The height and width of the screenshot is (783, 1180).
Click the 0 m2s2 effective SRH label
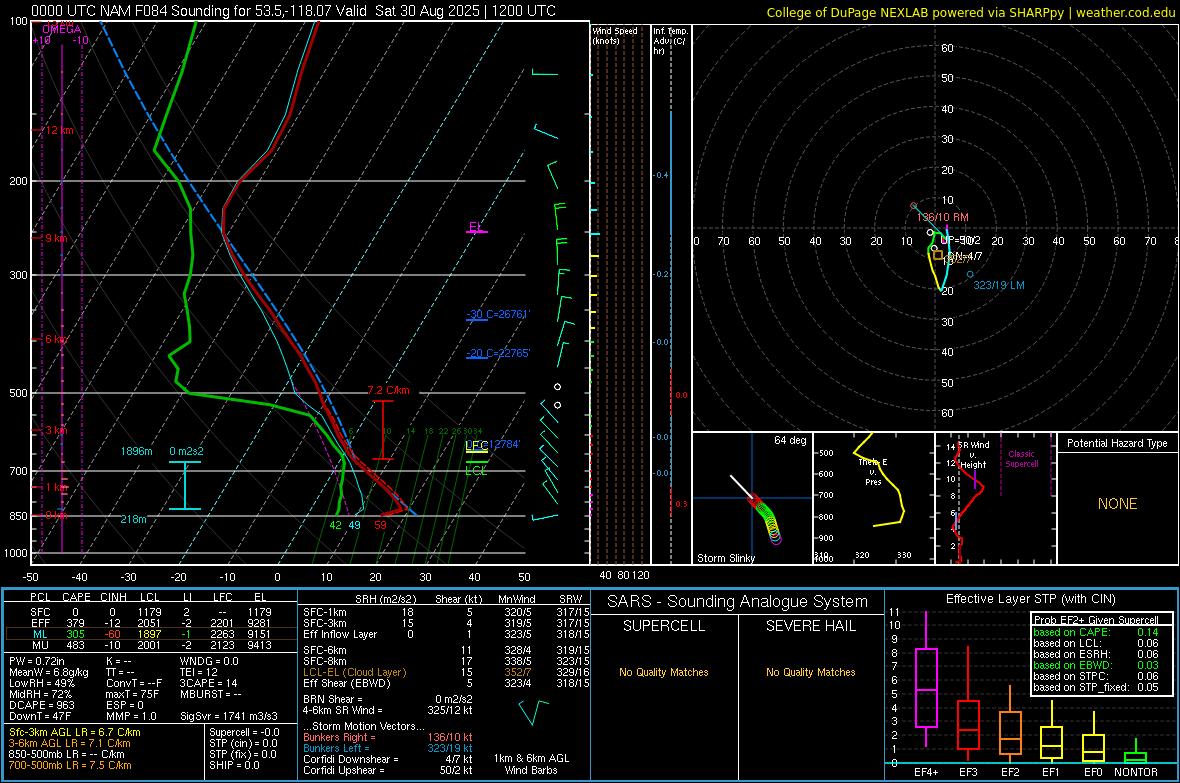tap(186, 451)
